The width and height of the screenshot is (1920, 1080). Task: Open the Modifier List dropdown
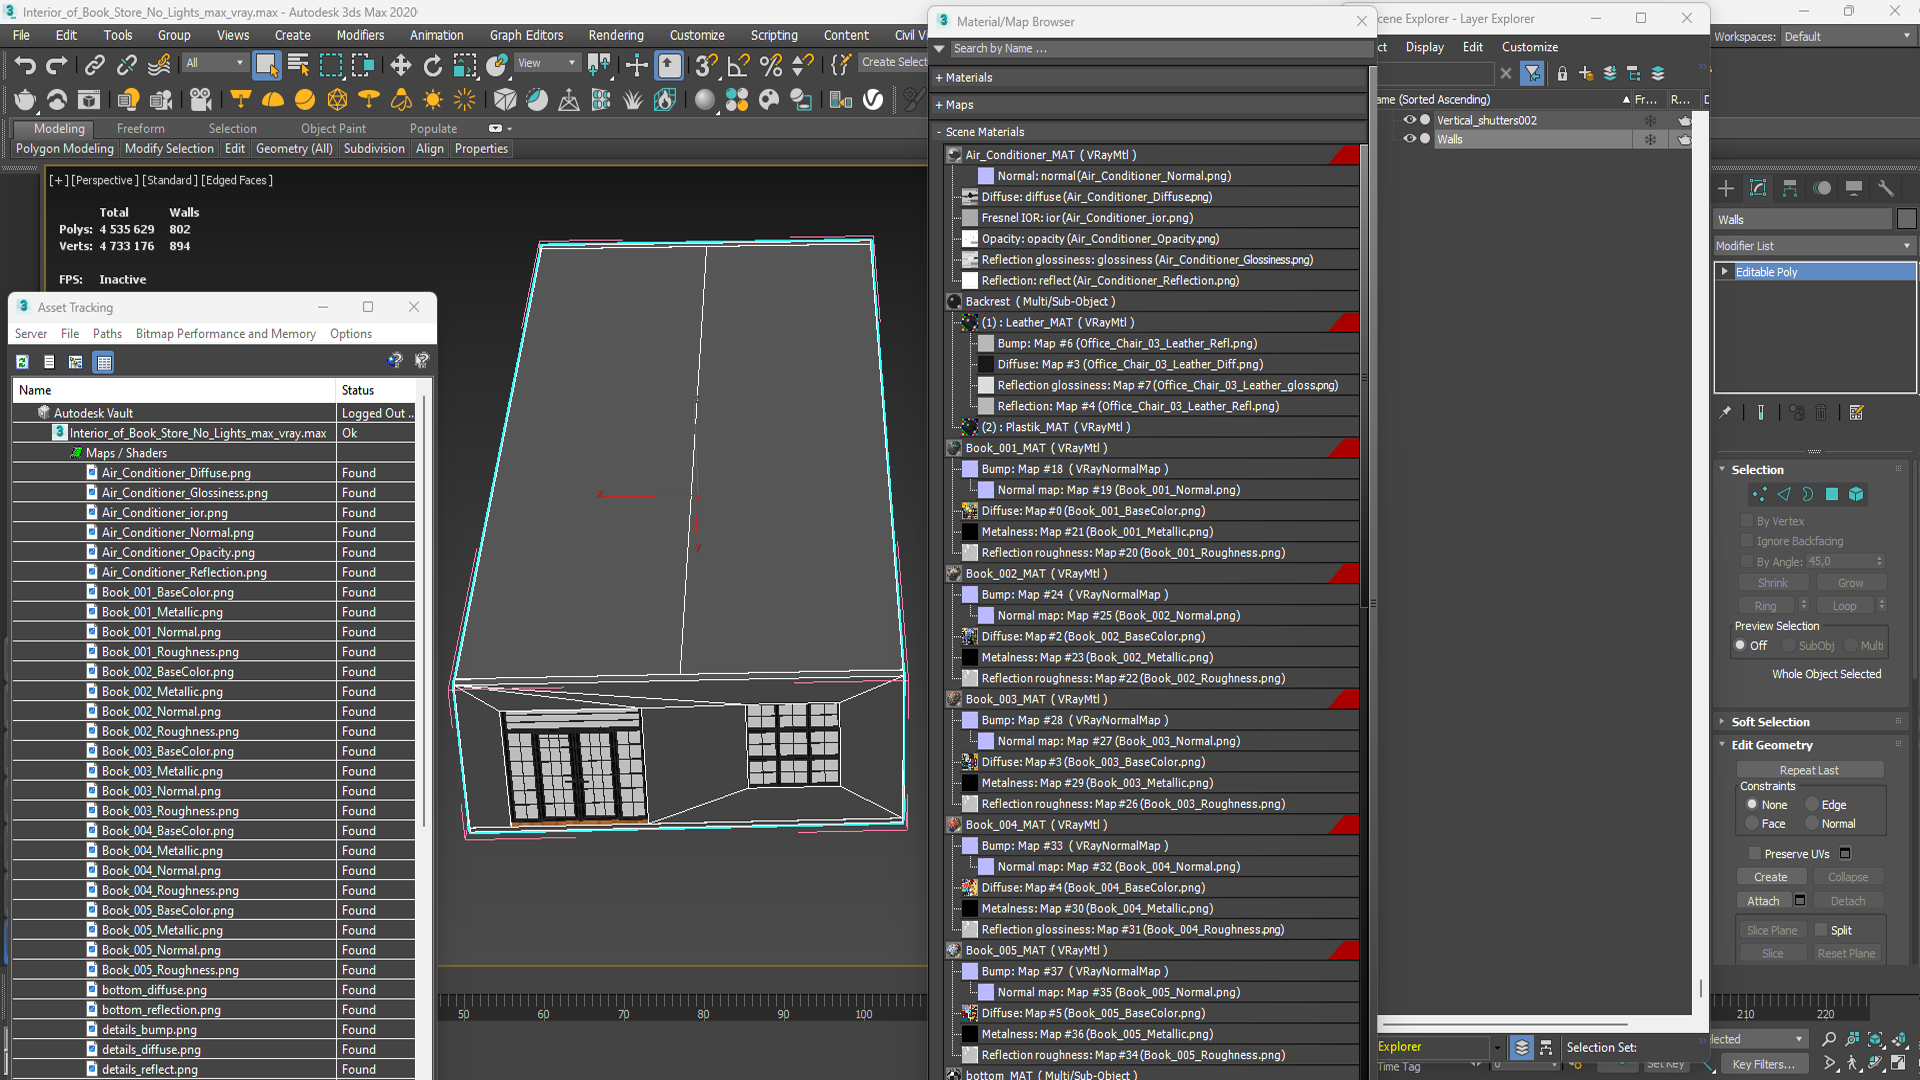point(1814,246)
